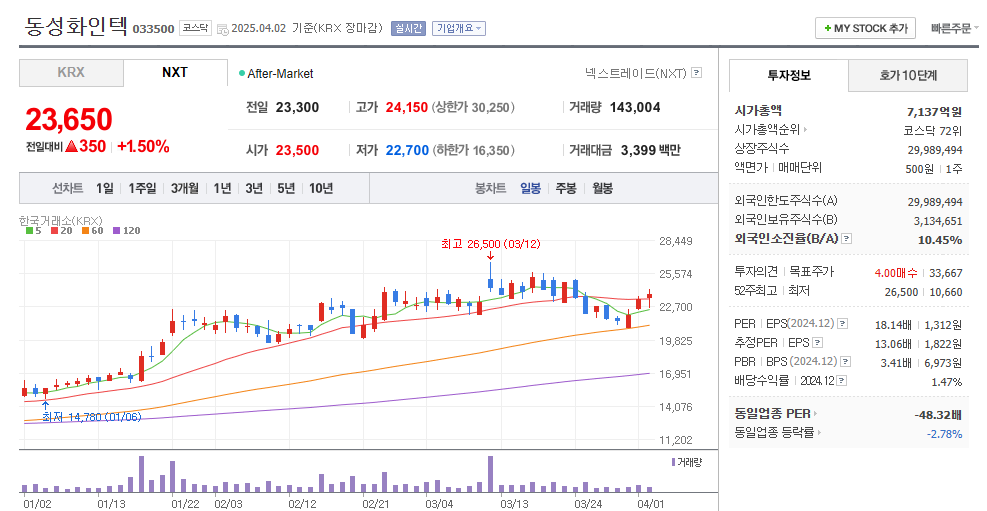Expand the 빠른주문 dropdown arrow

pos(976,28)
